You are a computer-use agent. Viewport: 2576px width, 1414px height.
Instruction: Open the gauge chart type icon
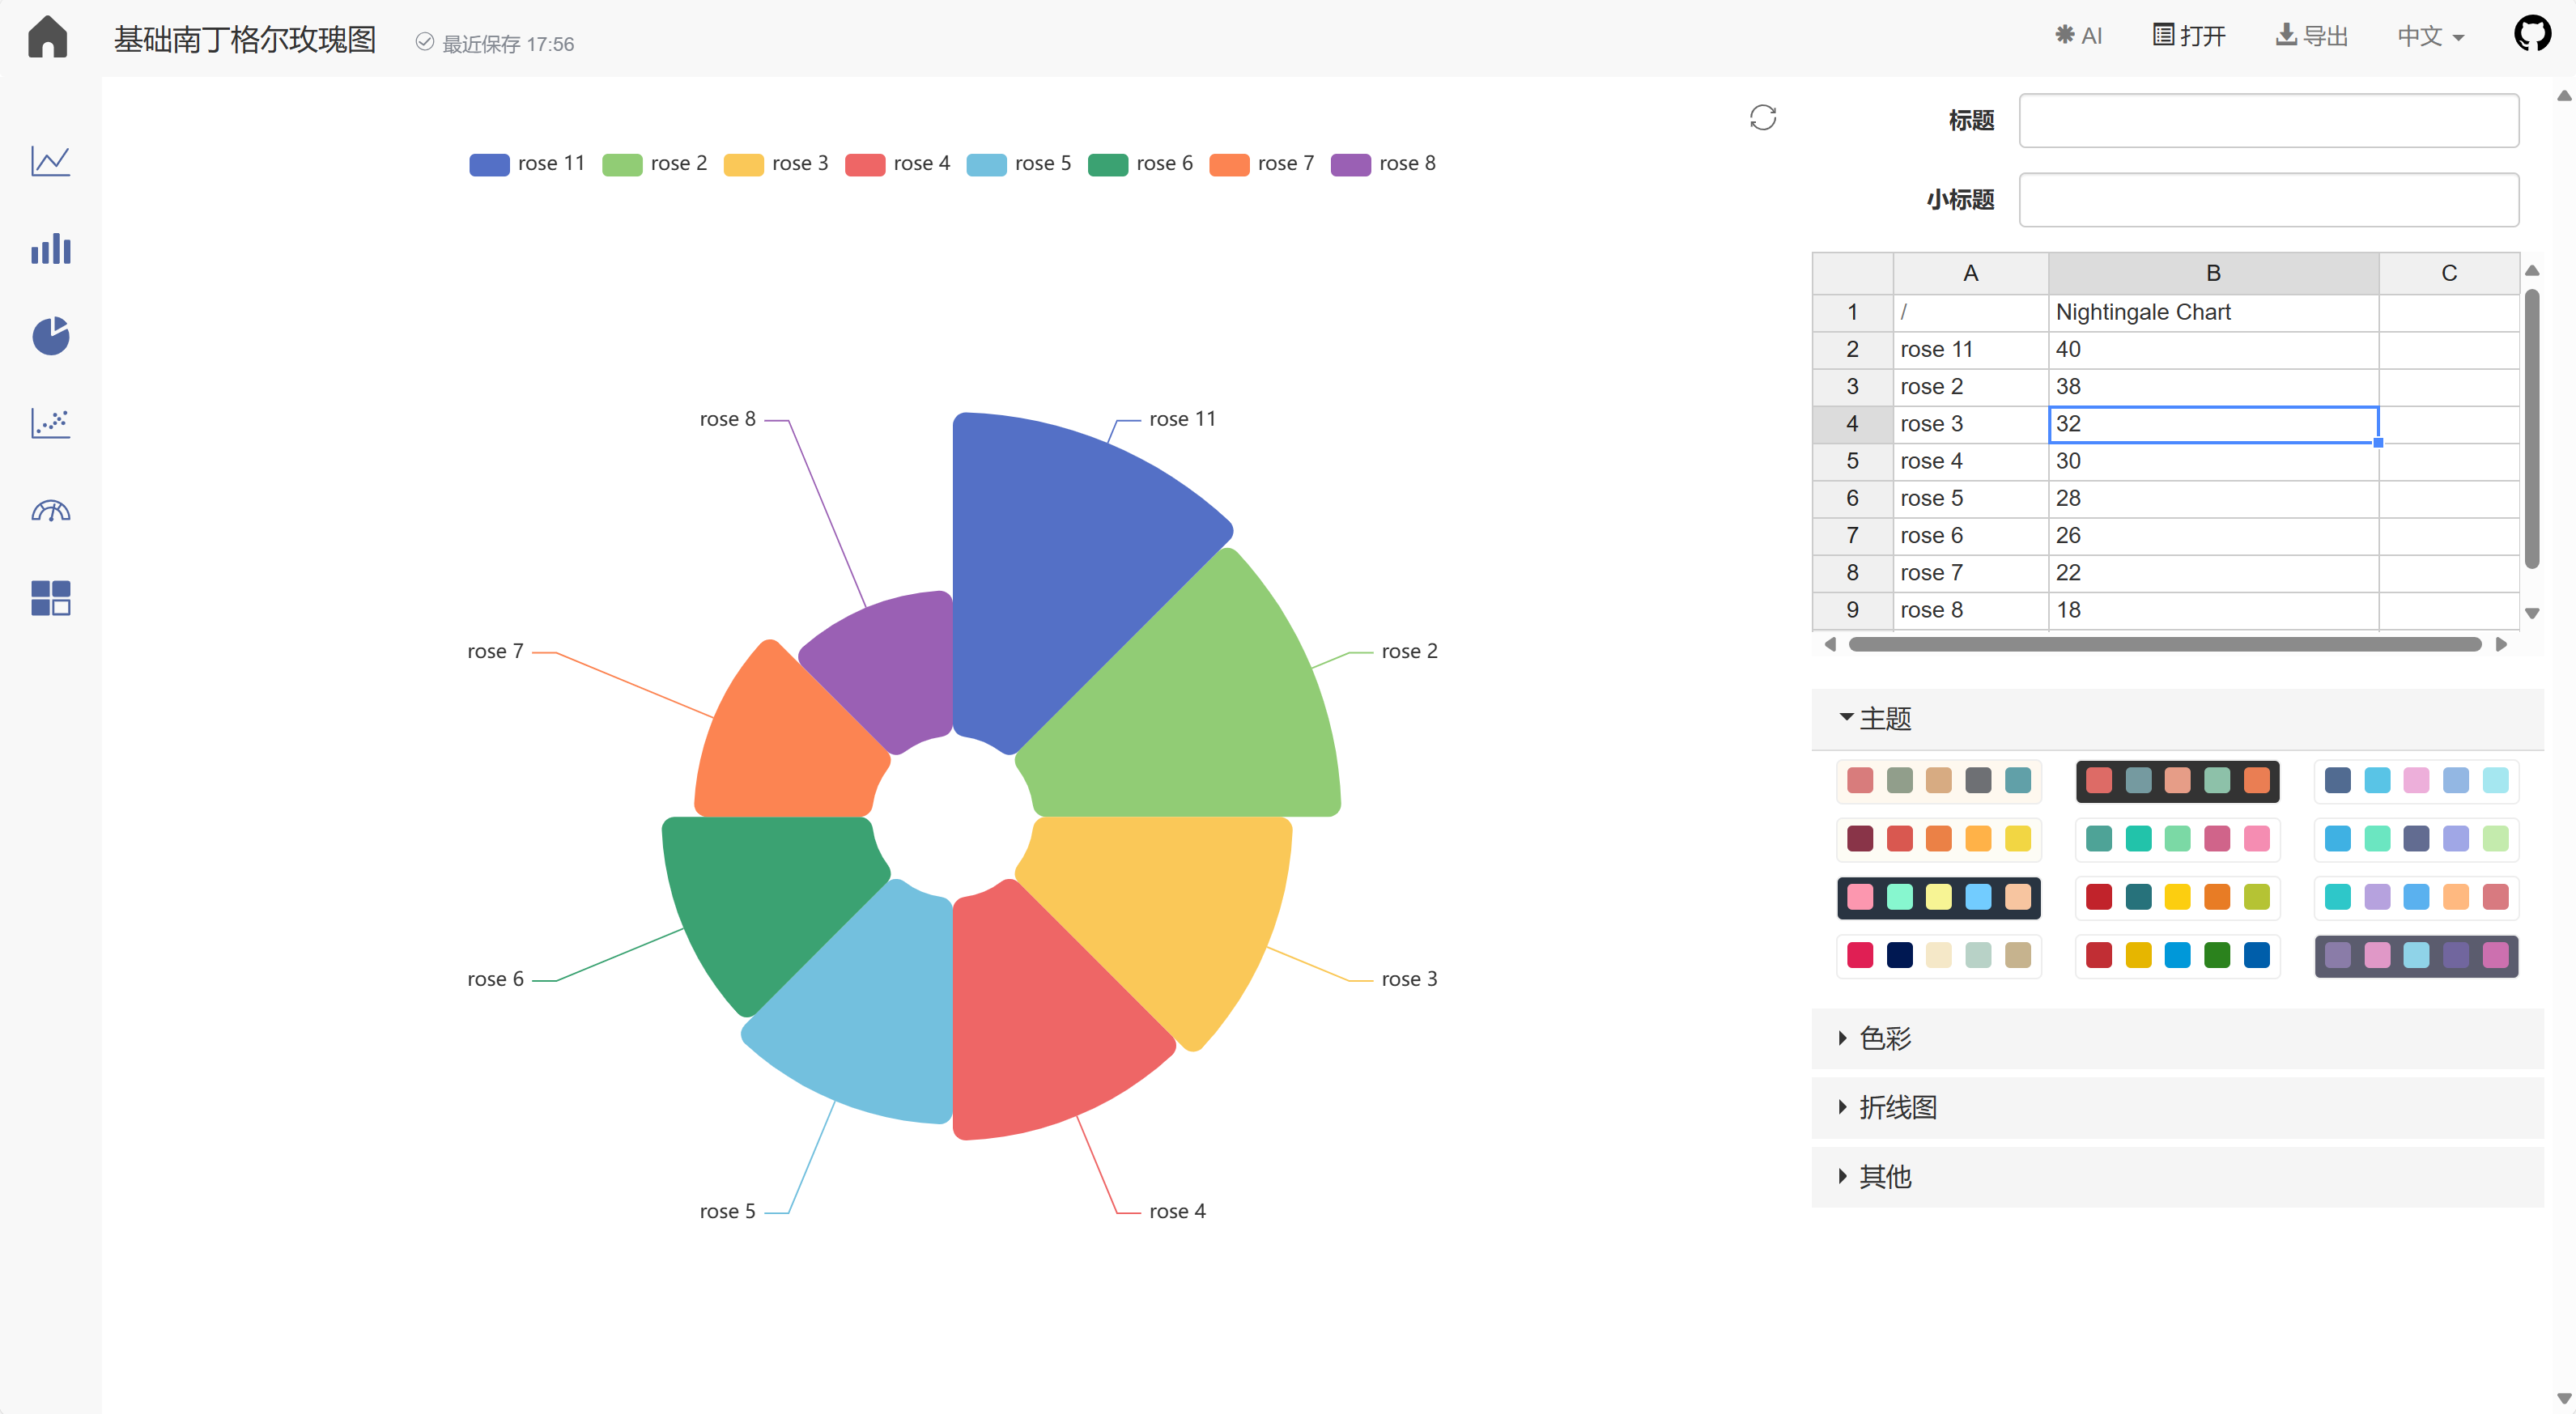(x=50, y=510)
